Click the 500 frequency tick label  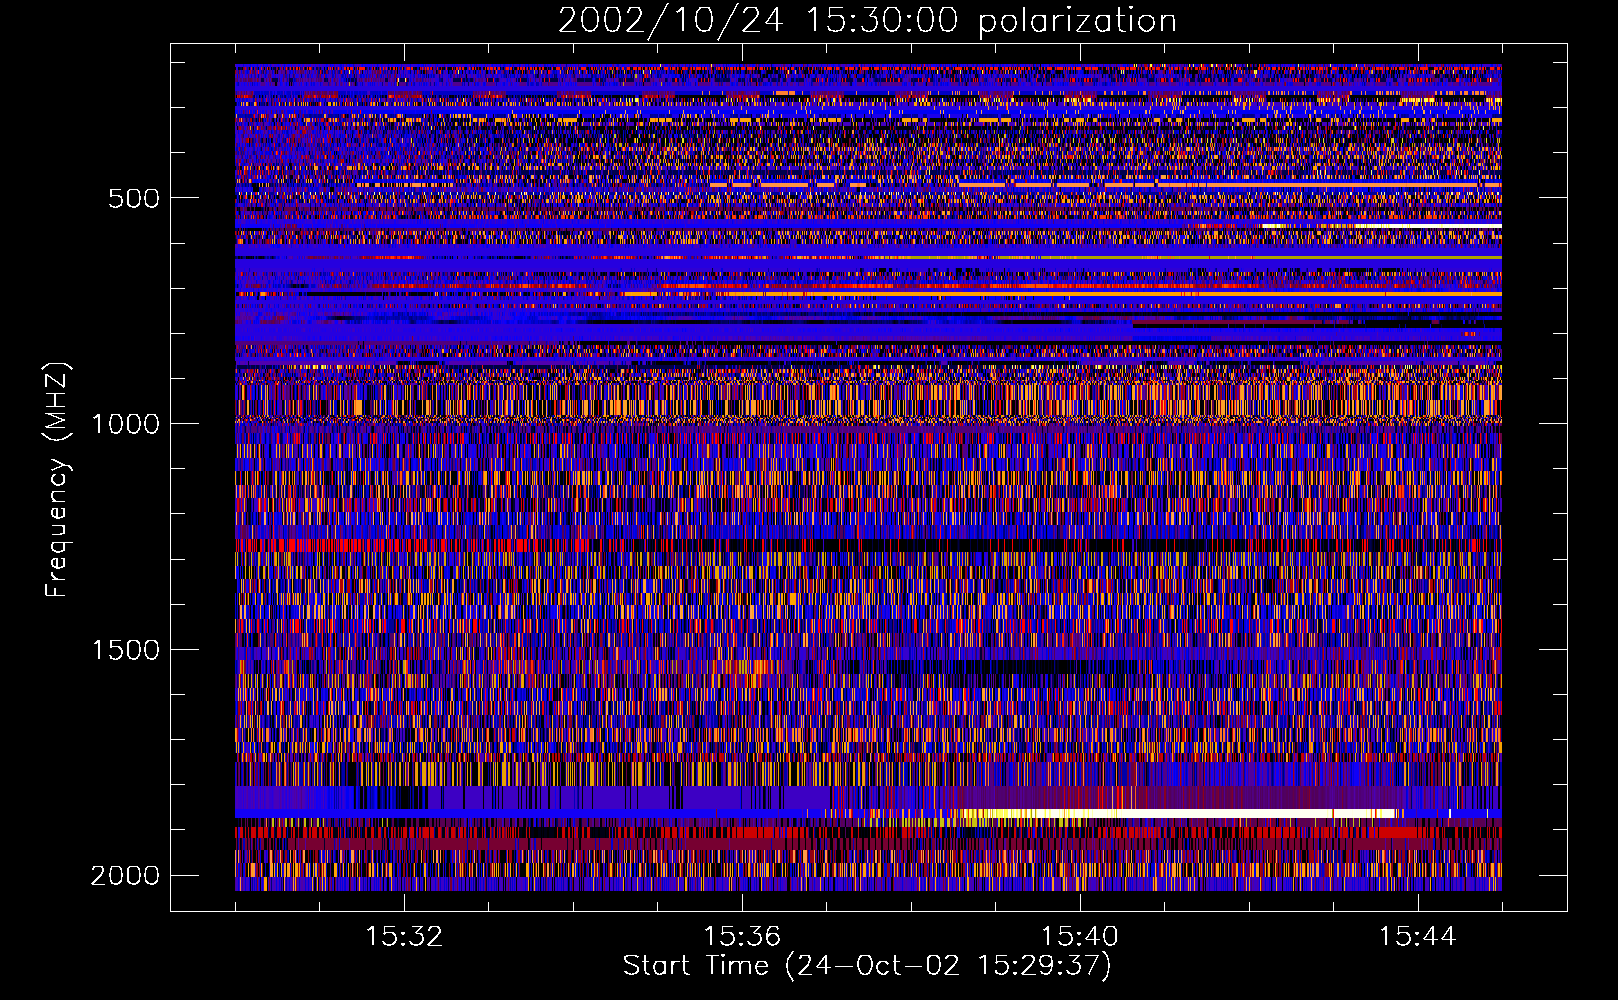(x=133, y=198)
